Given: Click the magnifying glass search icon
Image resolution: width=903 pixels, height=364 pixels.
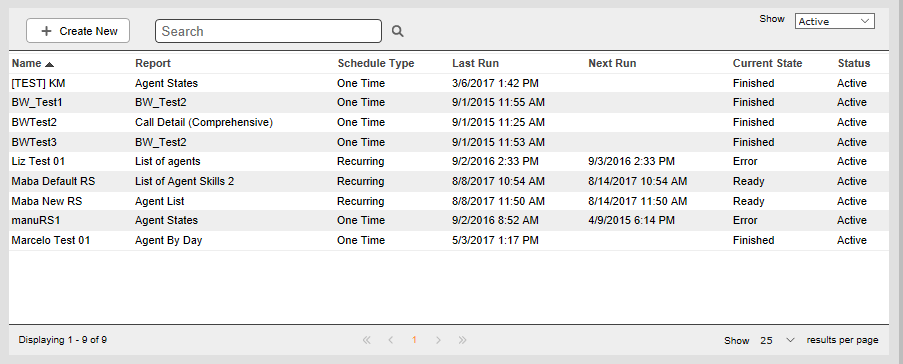Looking at the screenshot, I should [x=397, y=31].
